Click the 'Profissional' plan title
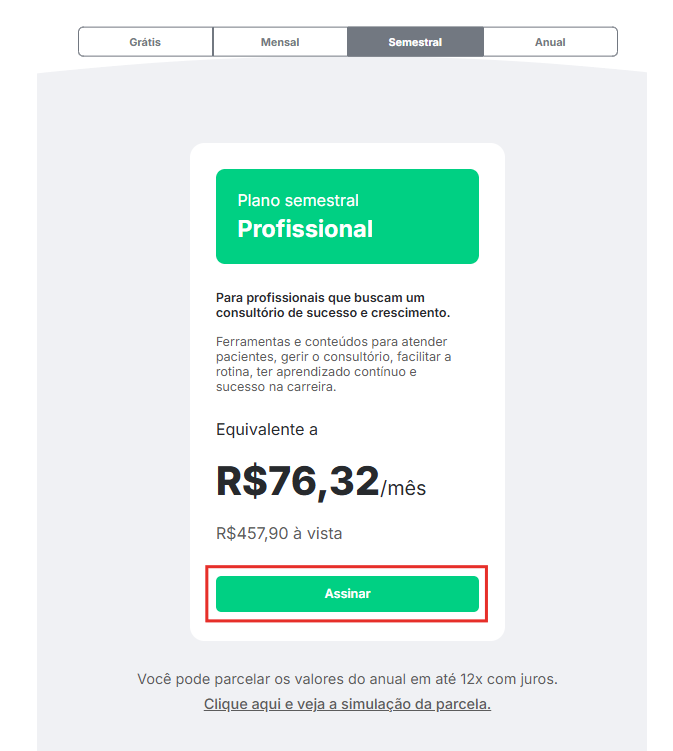The width and height of the screenshot is (673, 751). (305, 229)
